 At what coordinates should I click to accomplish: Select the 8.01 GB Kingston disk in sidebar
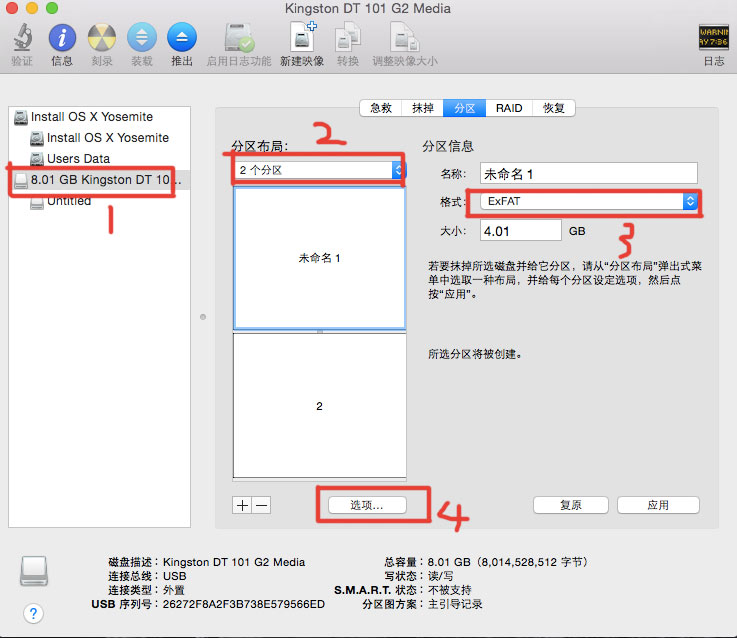point(98,180)
